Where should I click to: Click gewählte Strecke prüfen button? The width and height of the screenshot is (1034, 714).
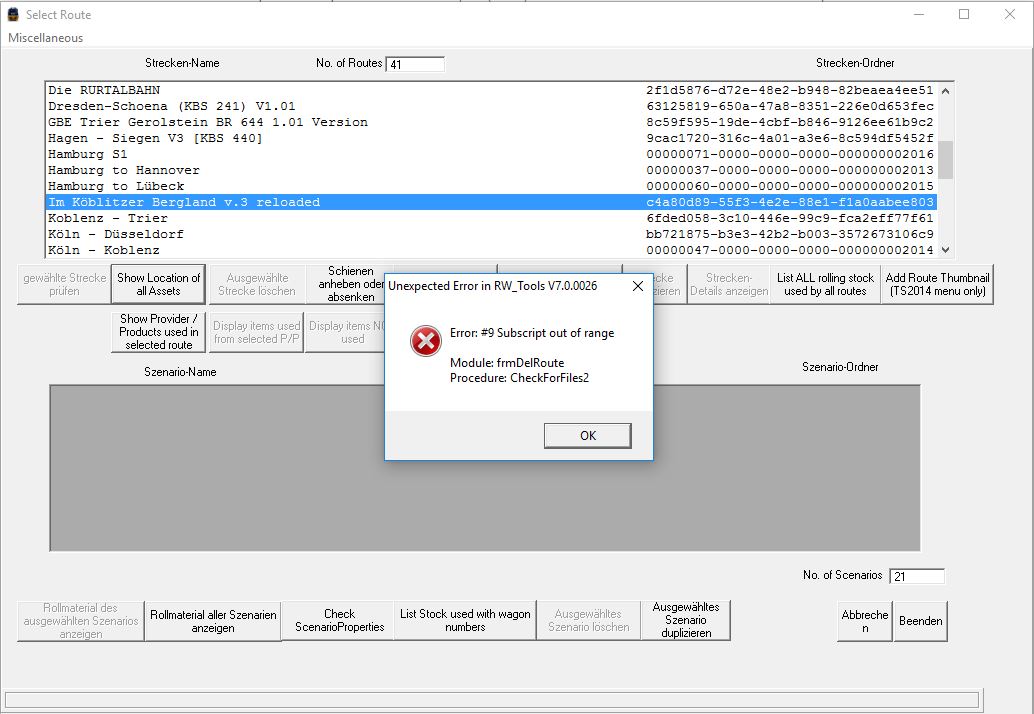click(64, 284)
